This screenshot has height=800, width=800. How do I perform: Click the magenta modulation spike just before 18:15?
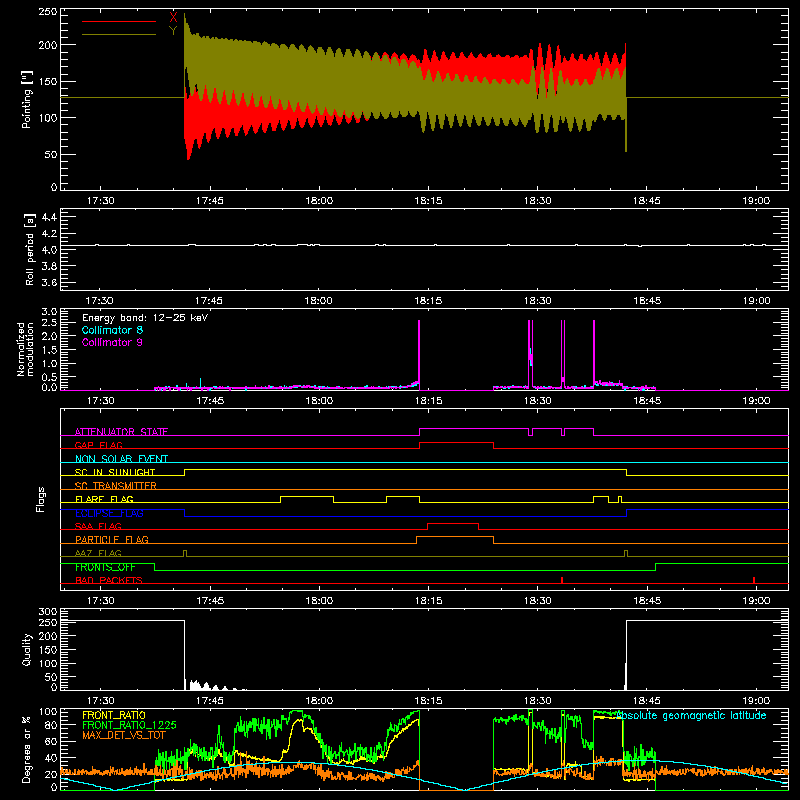419,355
